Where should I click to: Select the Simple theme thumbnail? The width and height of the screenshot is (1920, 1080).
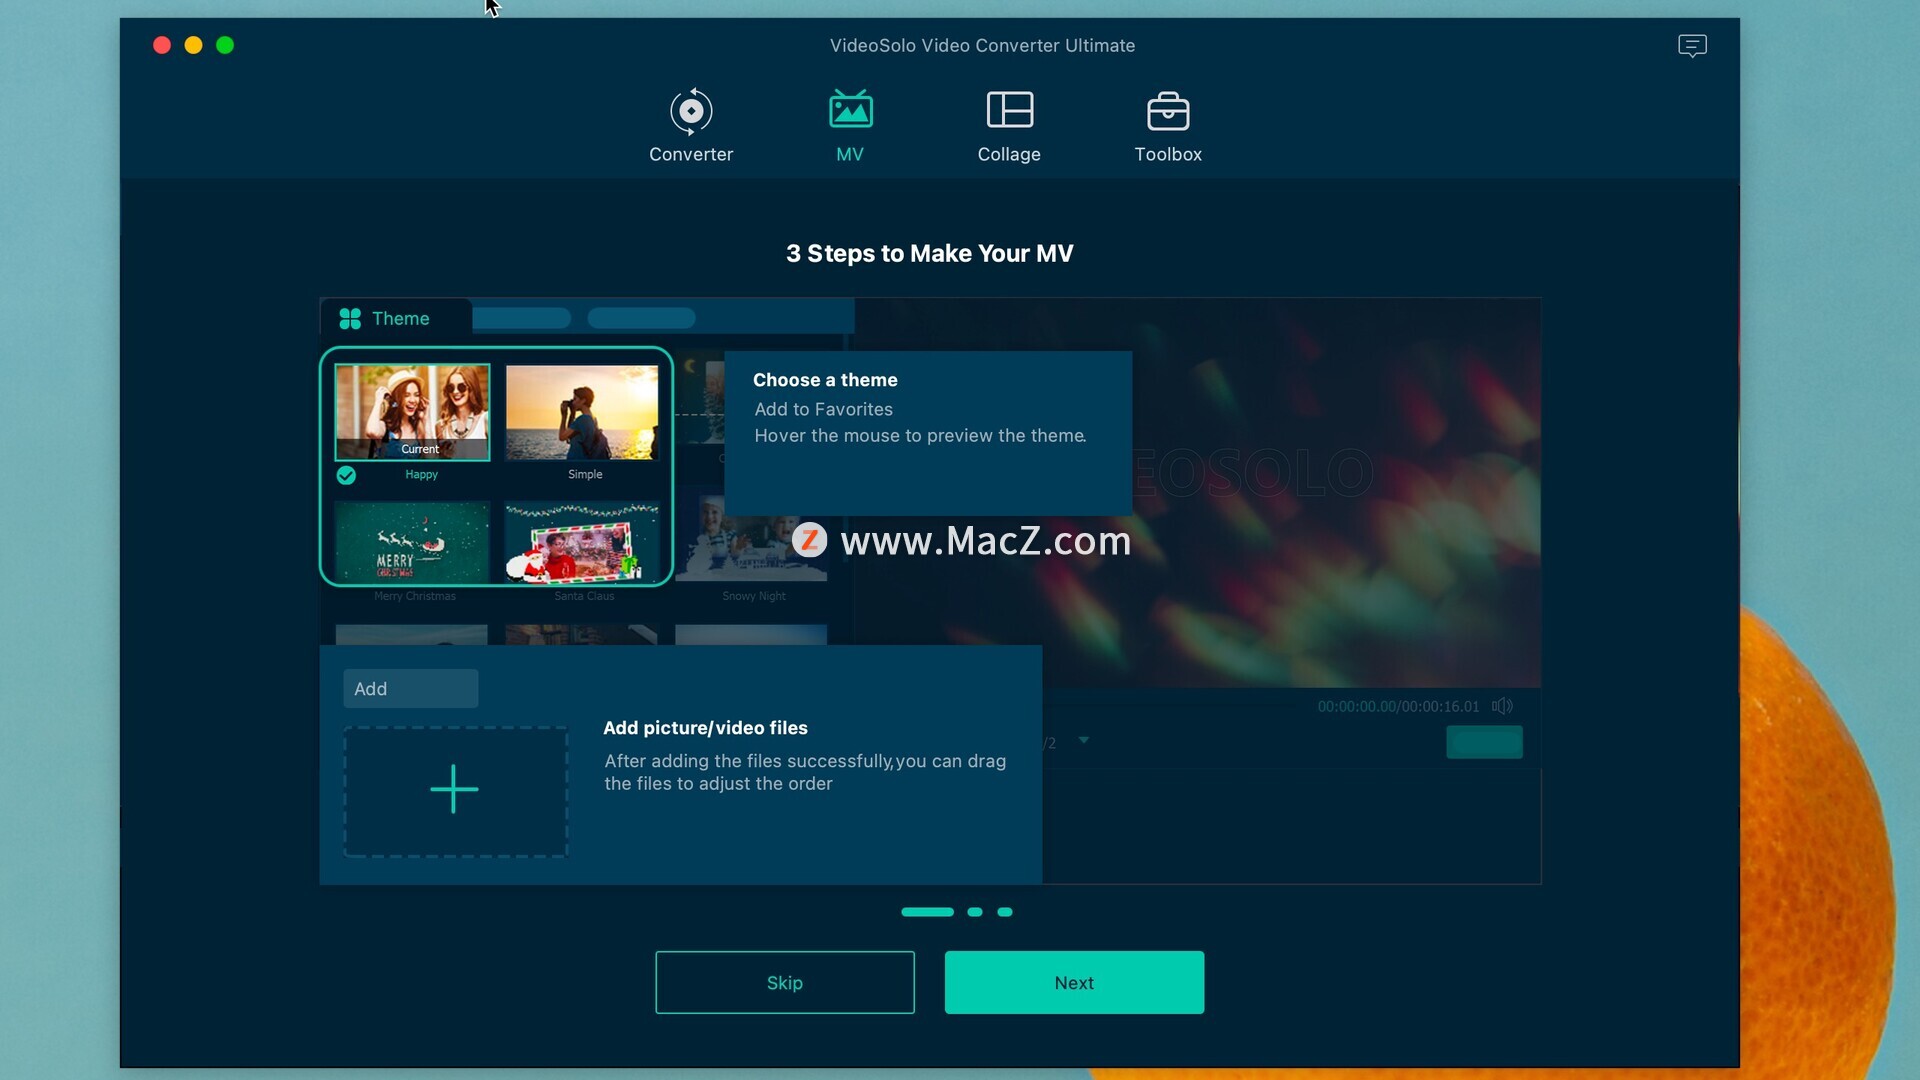(582, 412)
